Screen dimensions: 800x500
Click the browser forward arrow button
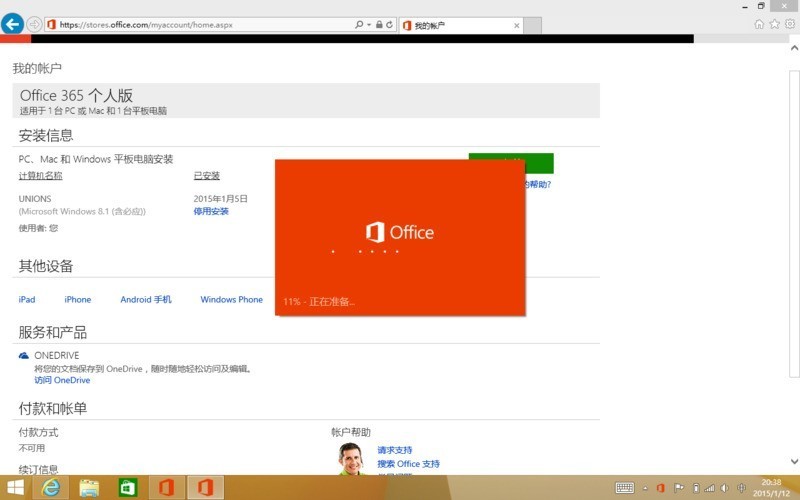pos(34,24)
